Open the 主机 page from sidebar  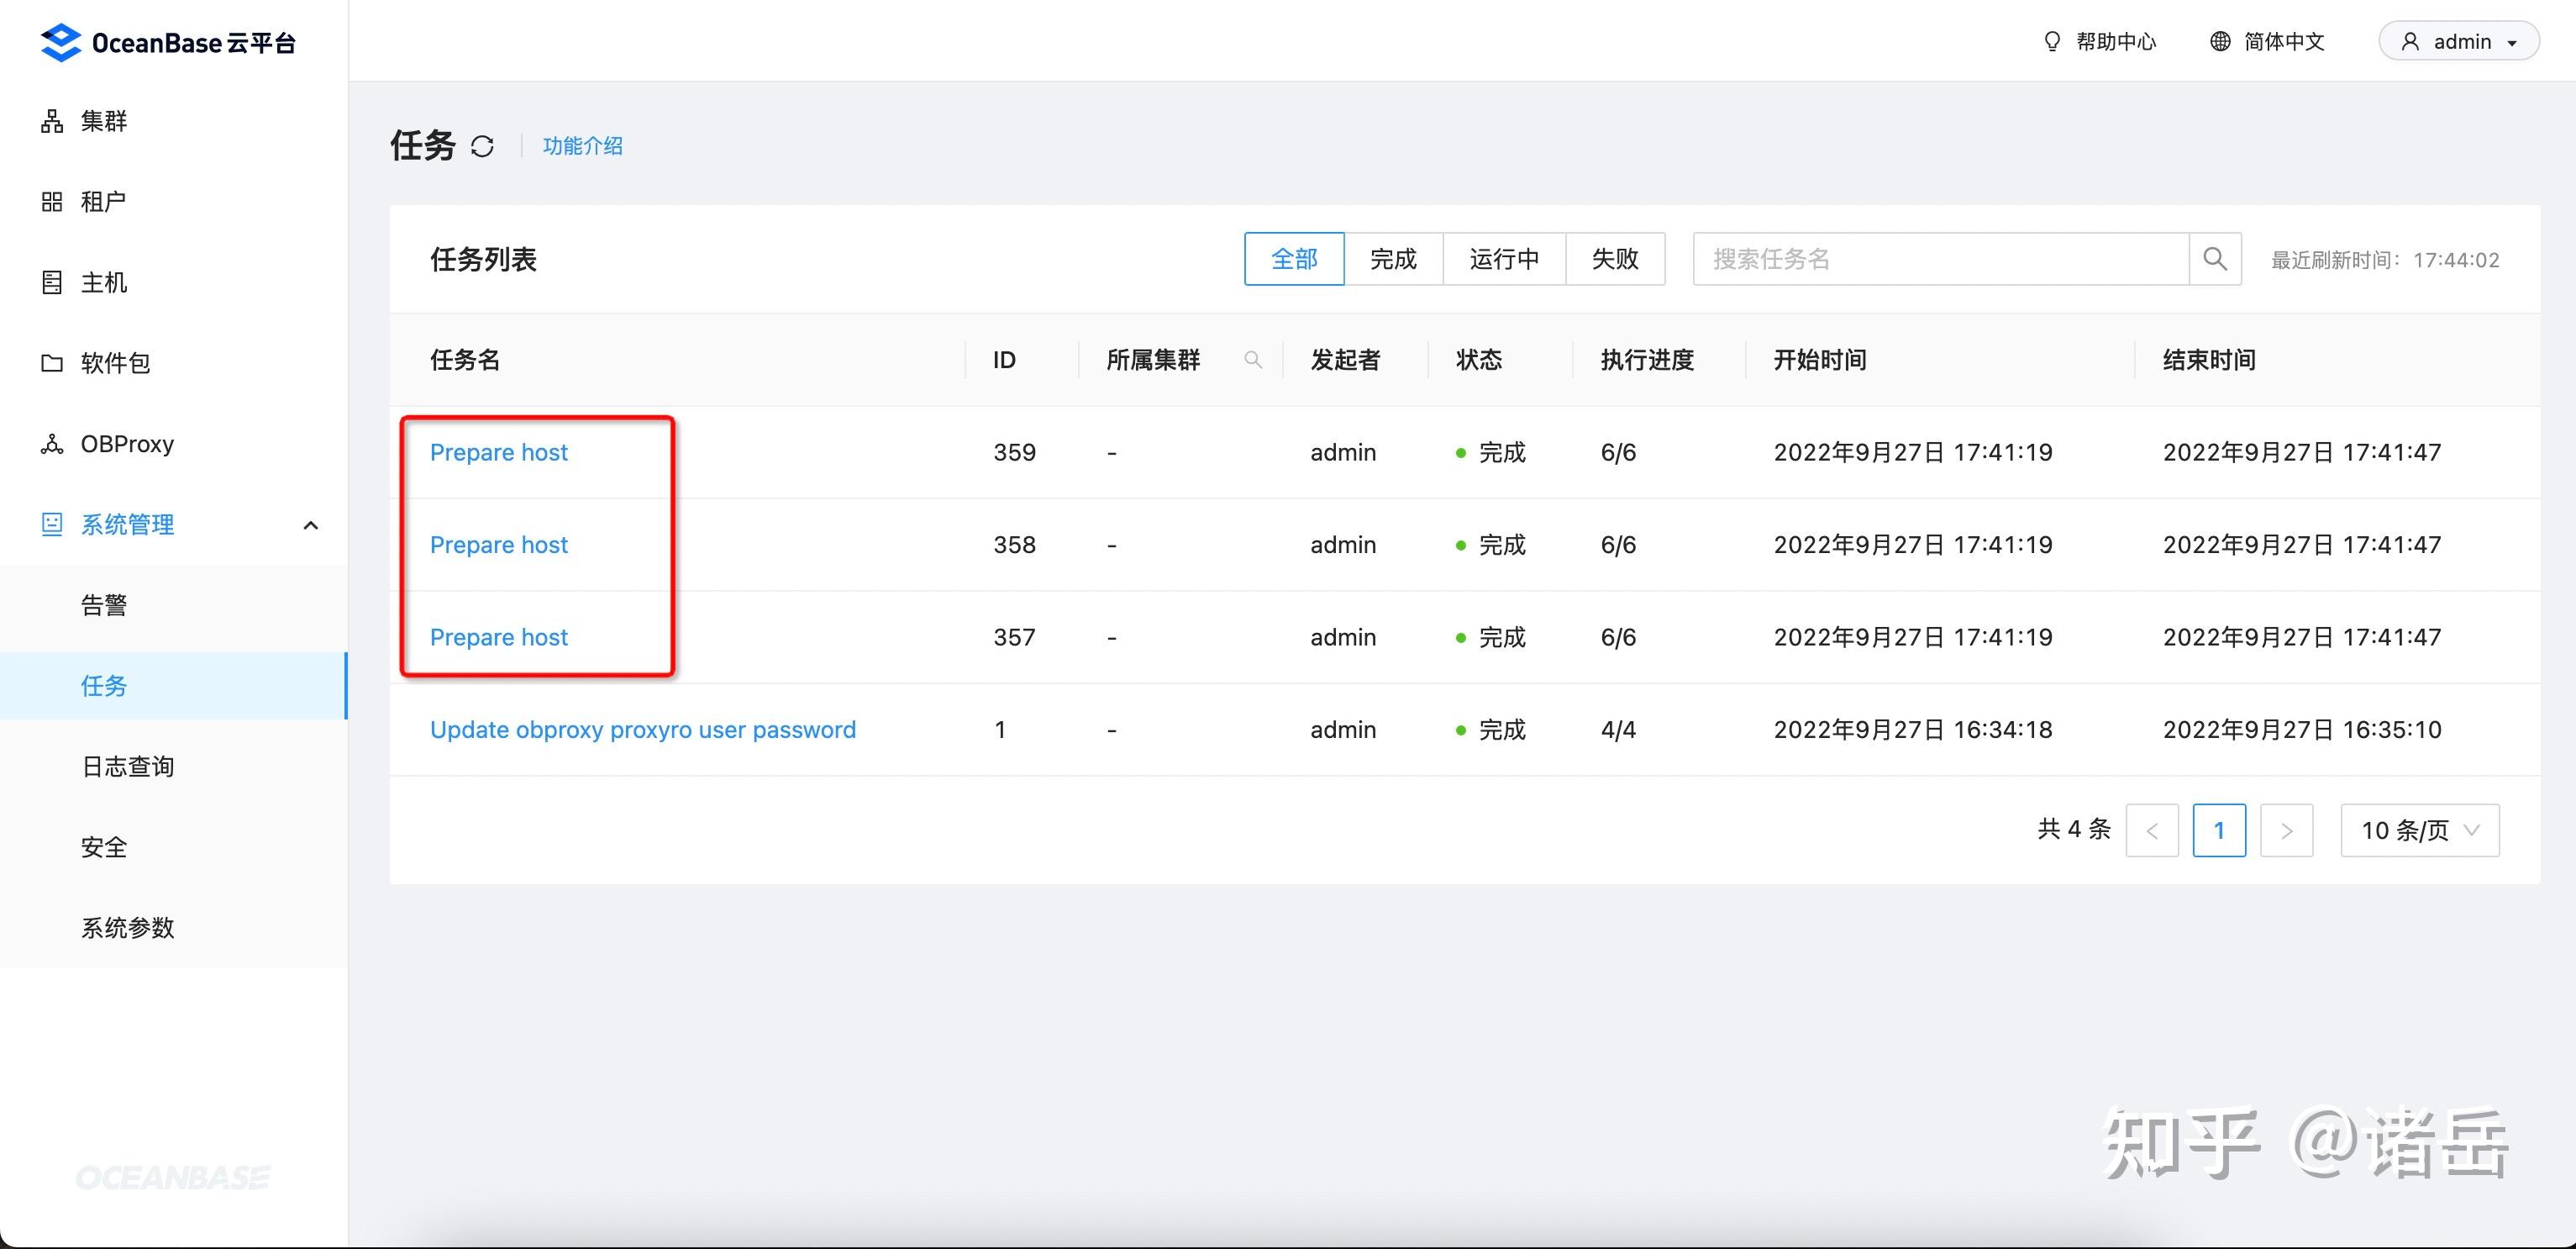click(x=103, y=282)
